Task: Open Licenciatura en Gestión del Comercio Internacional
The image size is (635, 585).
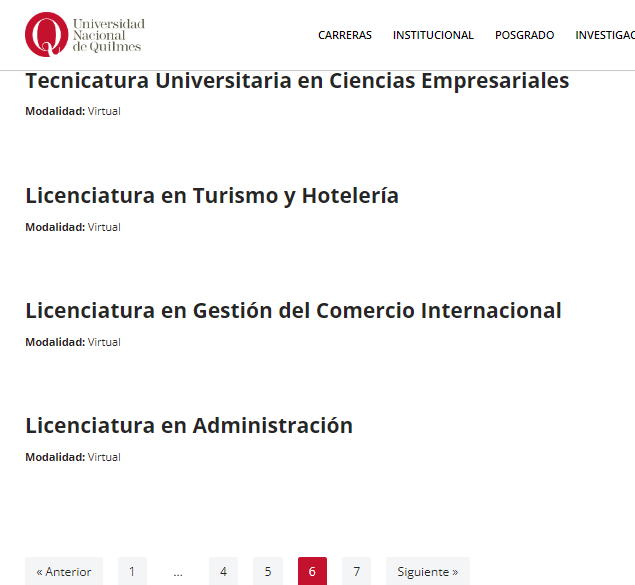Action: click(293, 311)
